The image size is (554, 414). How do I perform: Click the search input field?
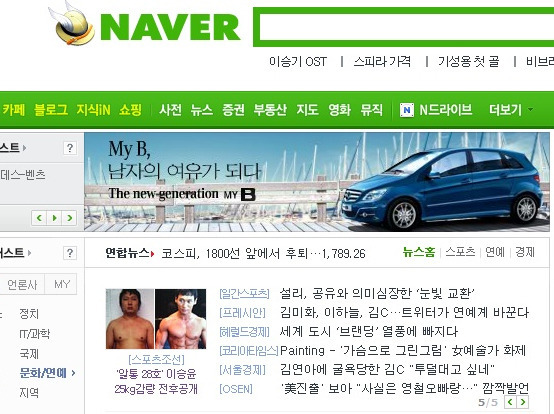coord(406,27)
